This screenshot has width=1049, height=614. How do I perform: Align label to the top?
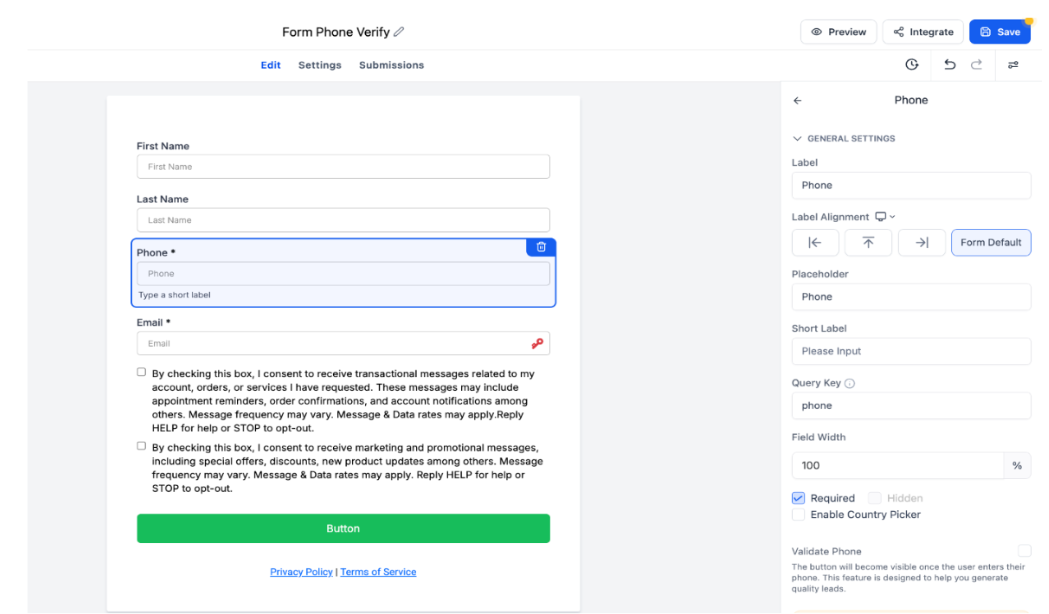(868, 242)
